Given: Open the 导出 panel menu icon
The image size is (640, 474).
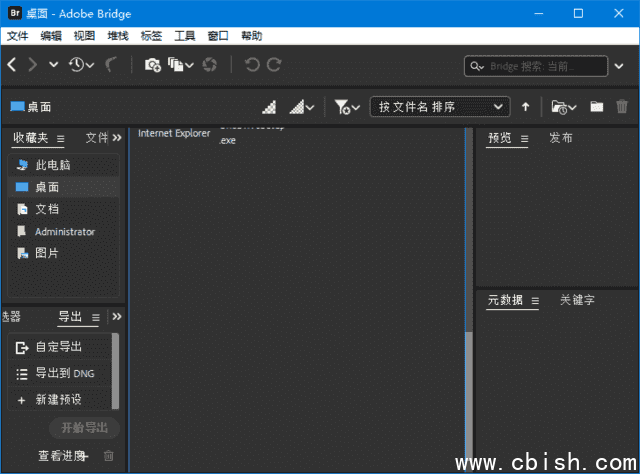Looking at the screenshot, I should pyautogui.click(x=96, y=317).
